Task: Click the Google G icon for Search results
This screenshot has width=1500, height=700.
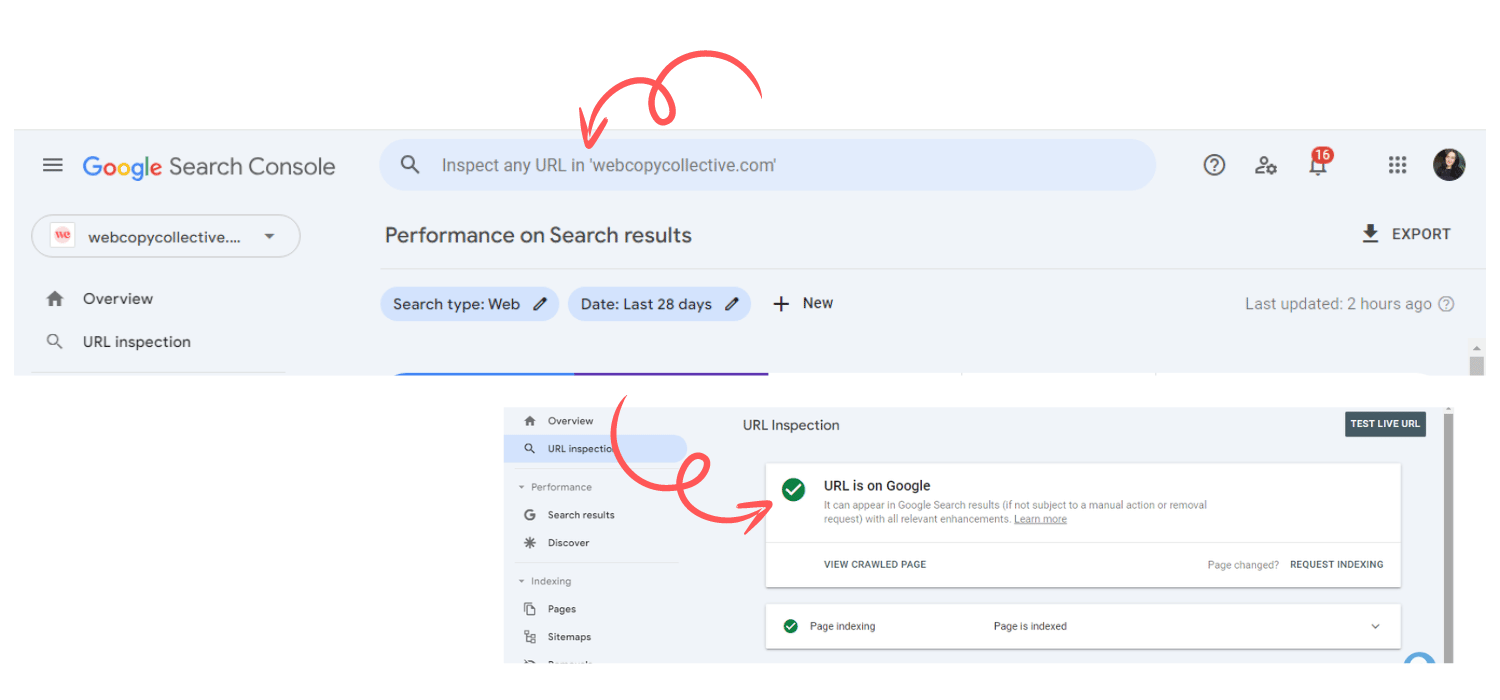Action: tap(530, 515)
